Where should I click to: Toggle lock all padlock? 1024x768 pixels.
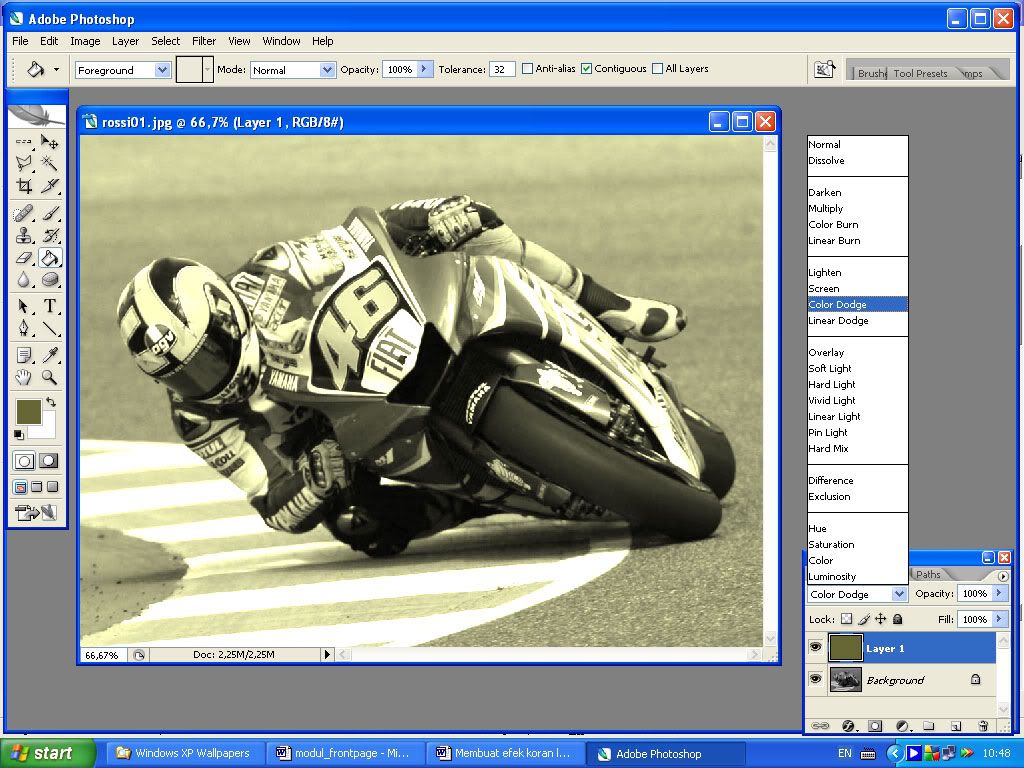(x=897, y=618)
